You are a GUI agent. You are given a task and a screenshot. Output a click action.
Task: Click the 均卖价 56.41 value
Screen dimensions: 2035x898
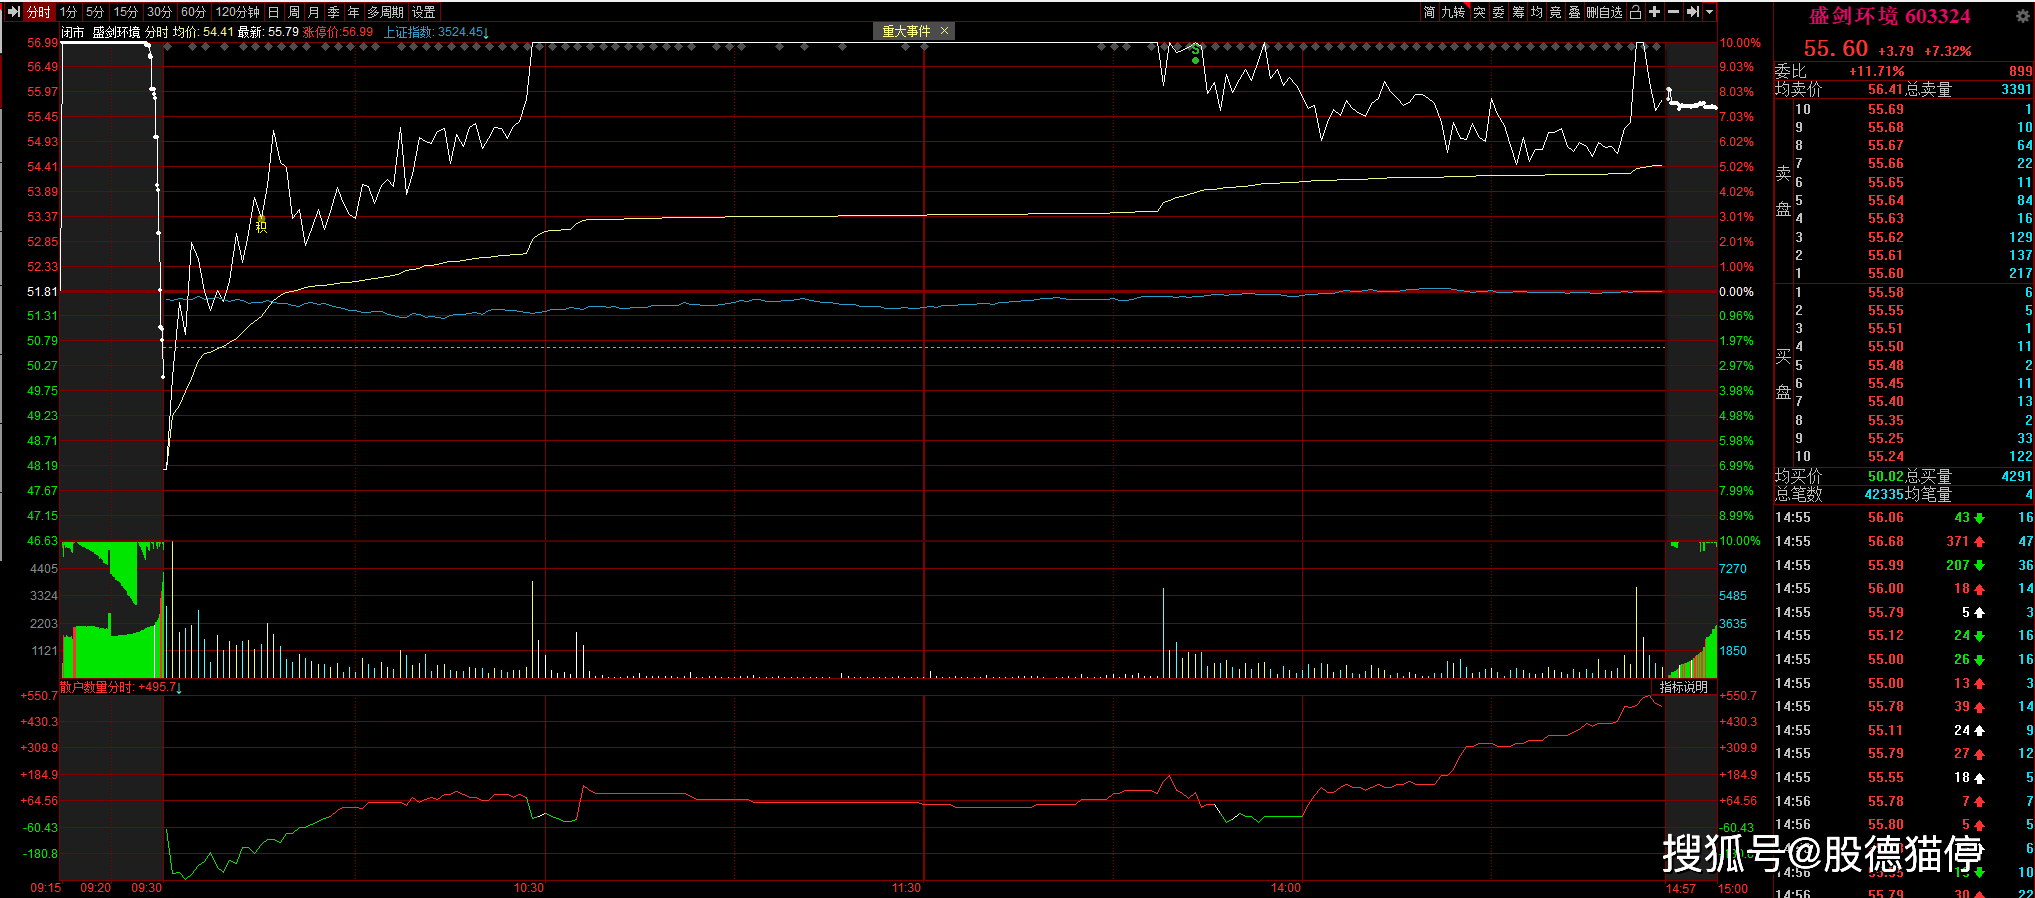(1885, 89)
